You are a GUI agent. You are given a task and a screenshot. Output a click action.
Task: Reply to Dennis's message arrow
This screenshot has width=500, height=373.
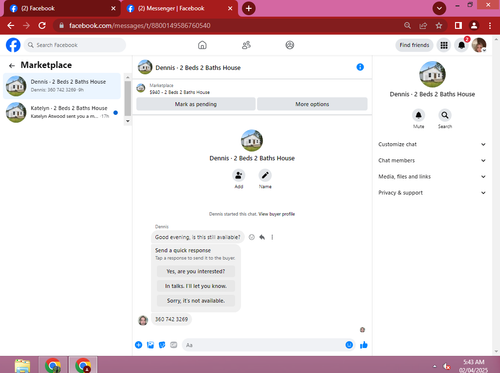point(262,237)
